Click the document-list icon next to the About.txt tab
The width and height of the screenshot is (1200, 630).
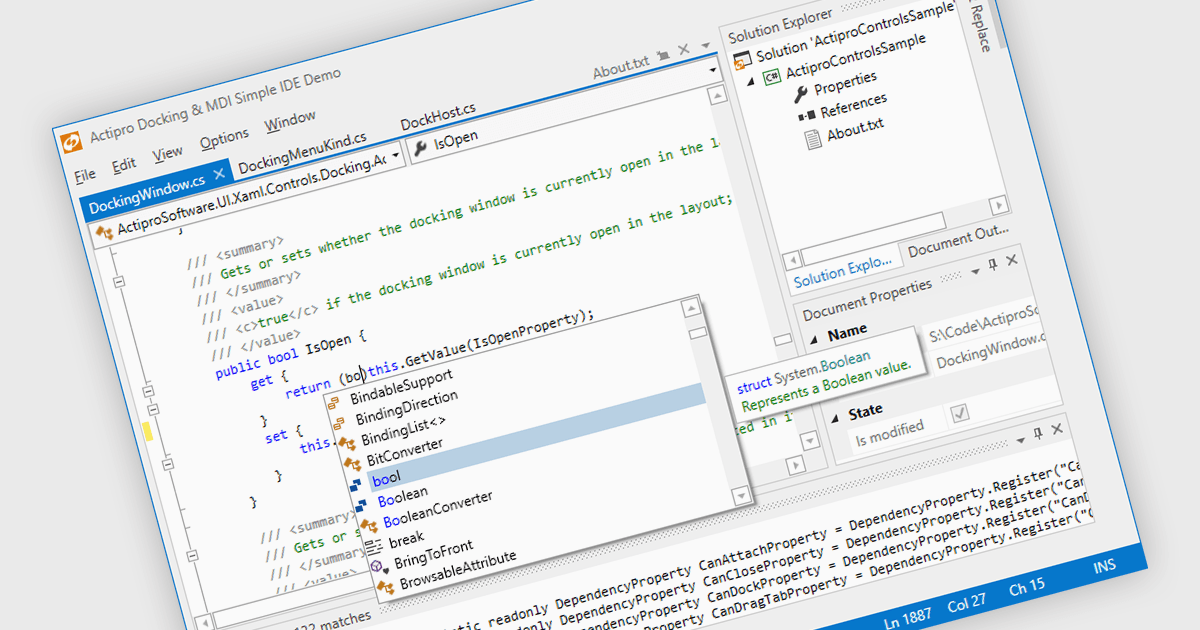(663, 56)
